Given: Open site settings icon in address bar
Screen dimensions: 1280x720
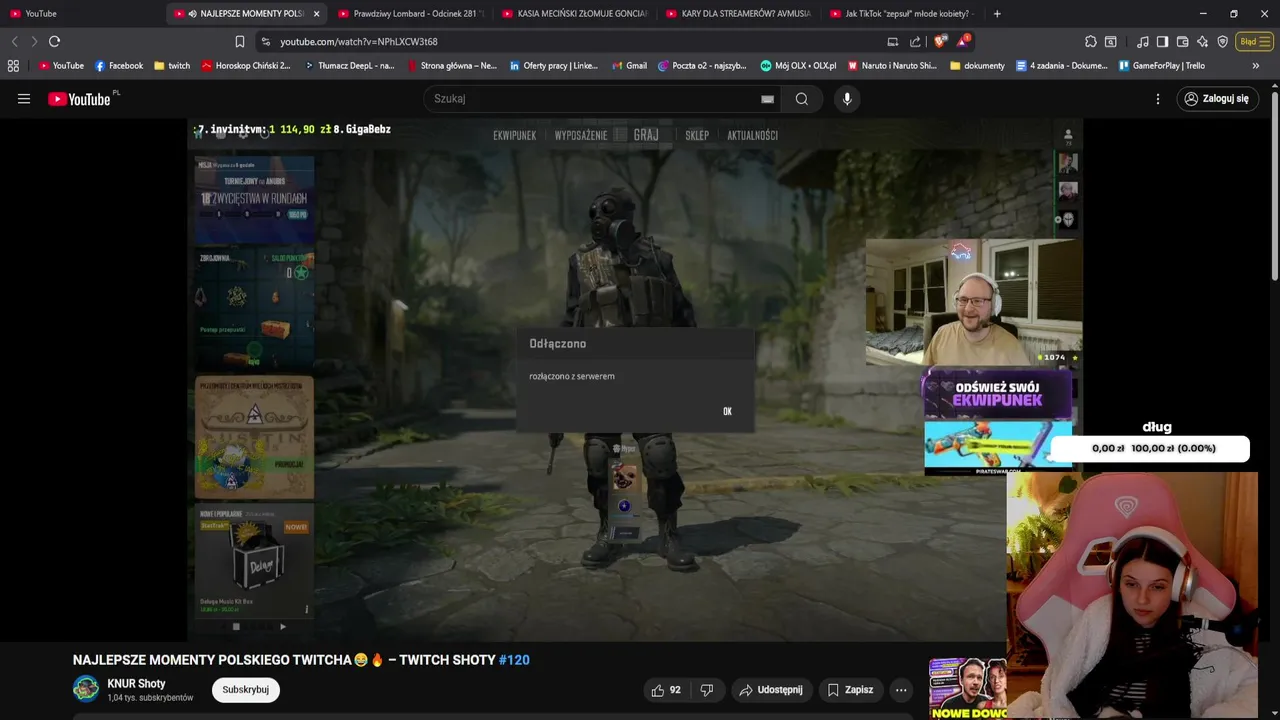Looking at the screenshot, I should click(265, 41).
